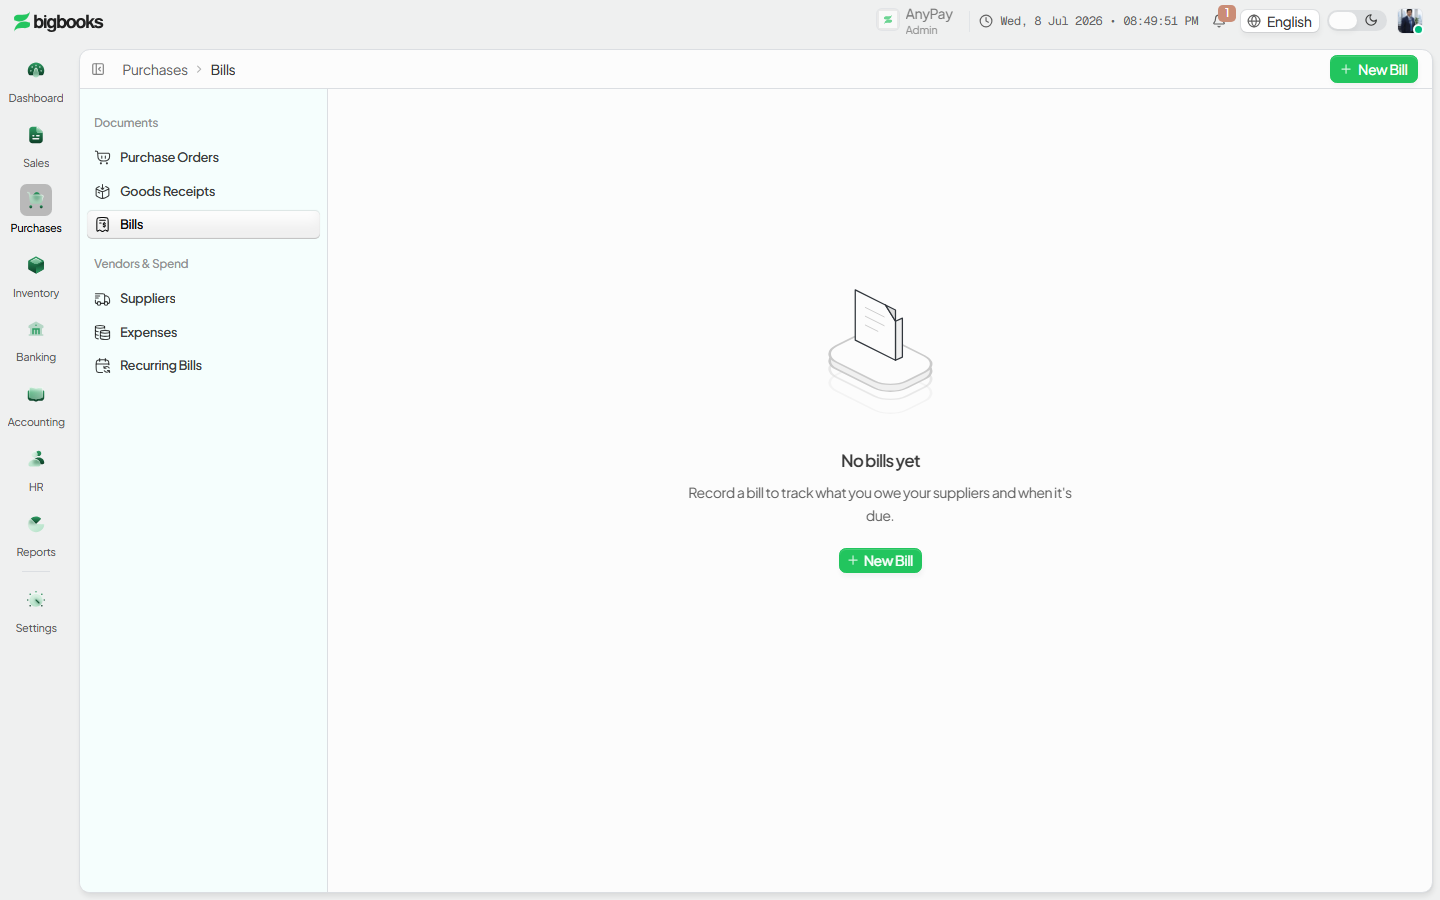Go to the Inventory module icon
Screen dimensions: 1440x900
[x=36, y=265]
